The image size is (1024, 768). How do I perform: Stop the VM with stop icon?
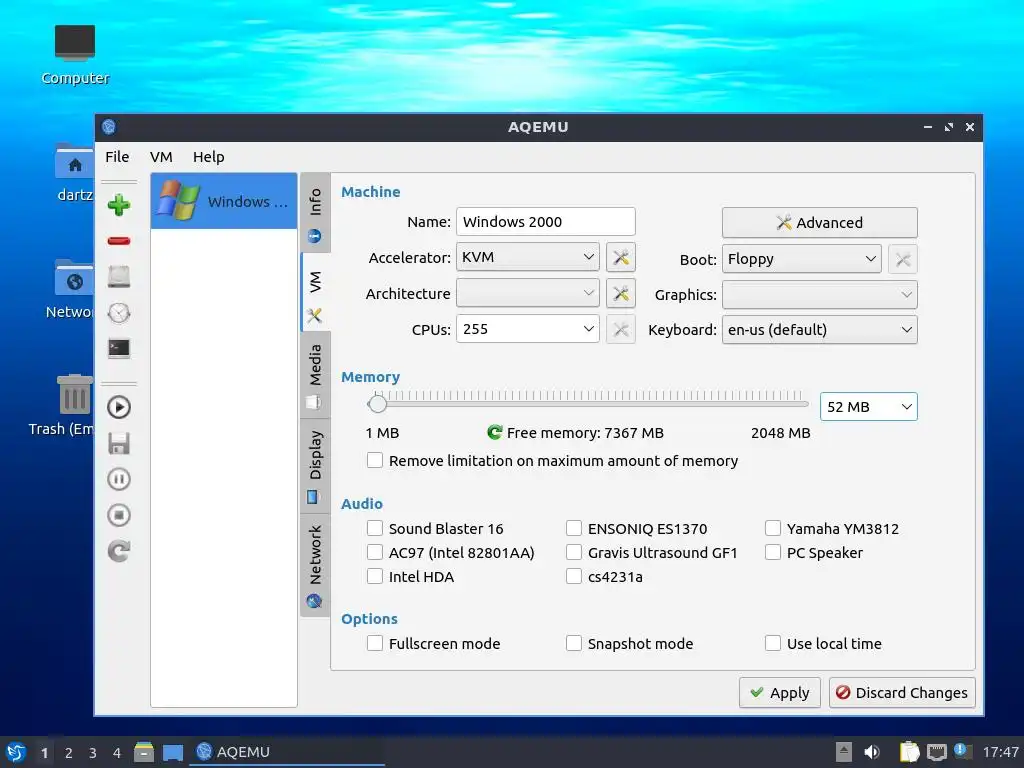coord(119,515)
